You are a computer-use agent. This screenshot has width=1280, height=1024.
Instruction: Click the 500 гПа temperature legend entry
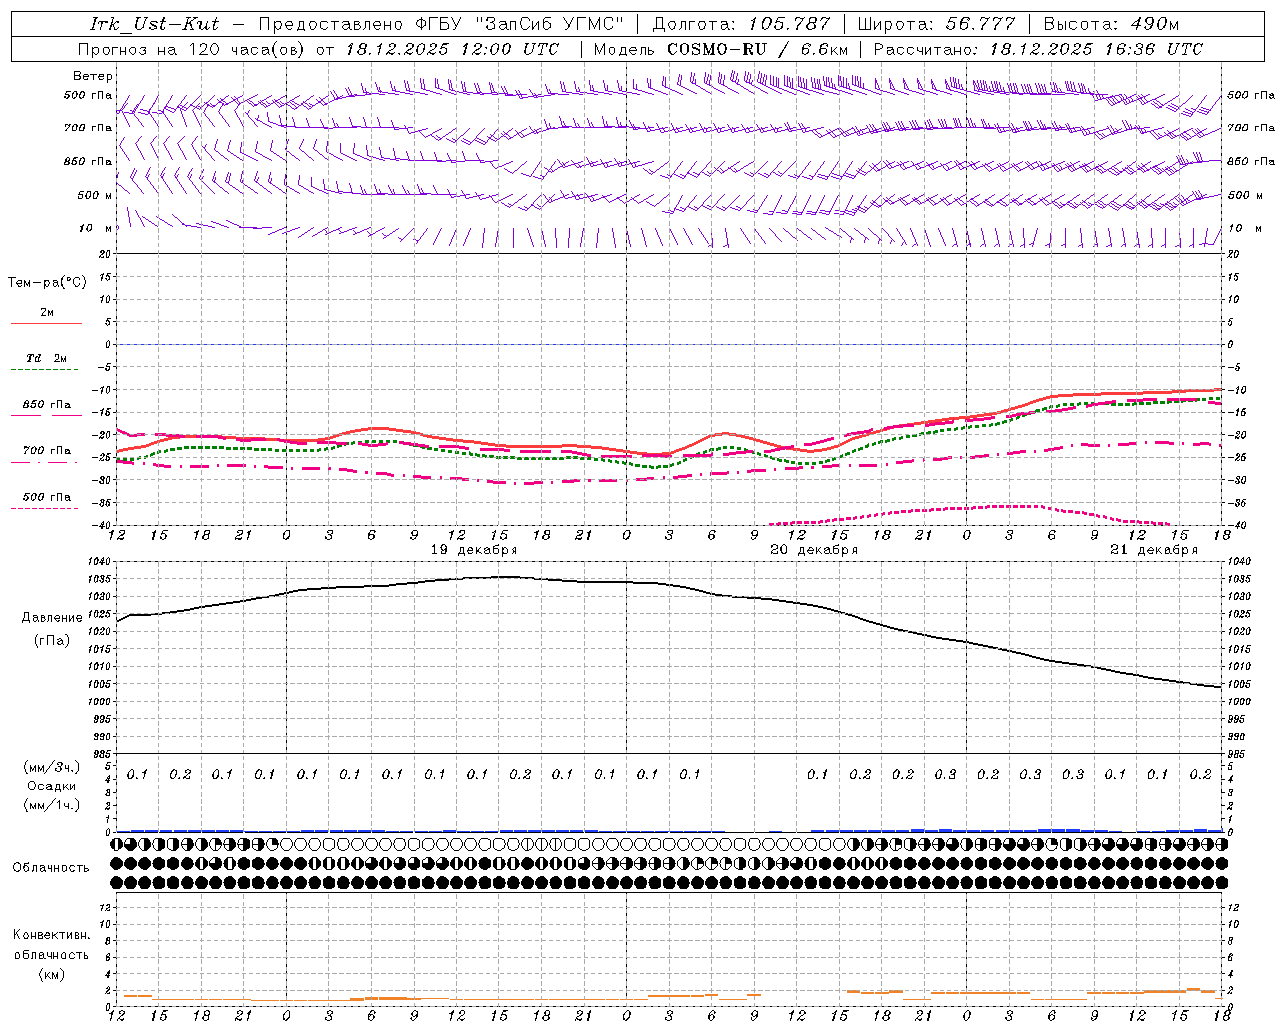47,497
